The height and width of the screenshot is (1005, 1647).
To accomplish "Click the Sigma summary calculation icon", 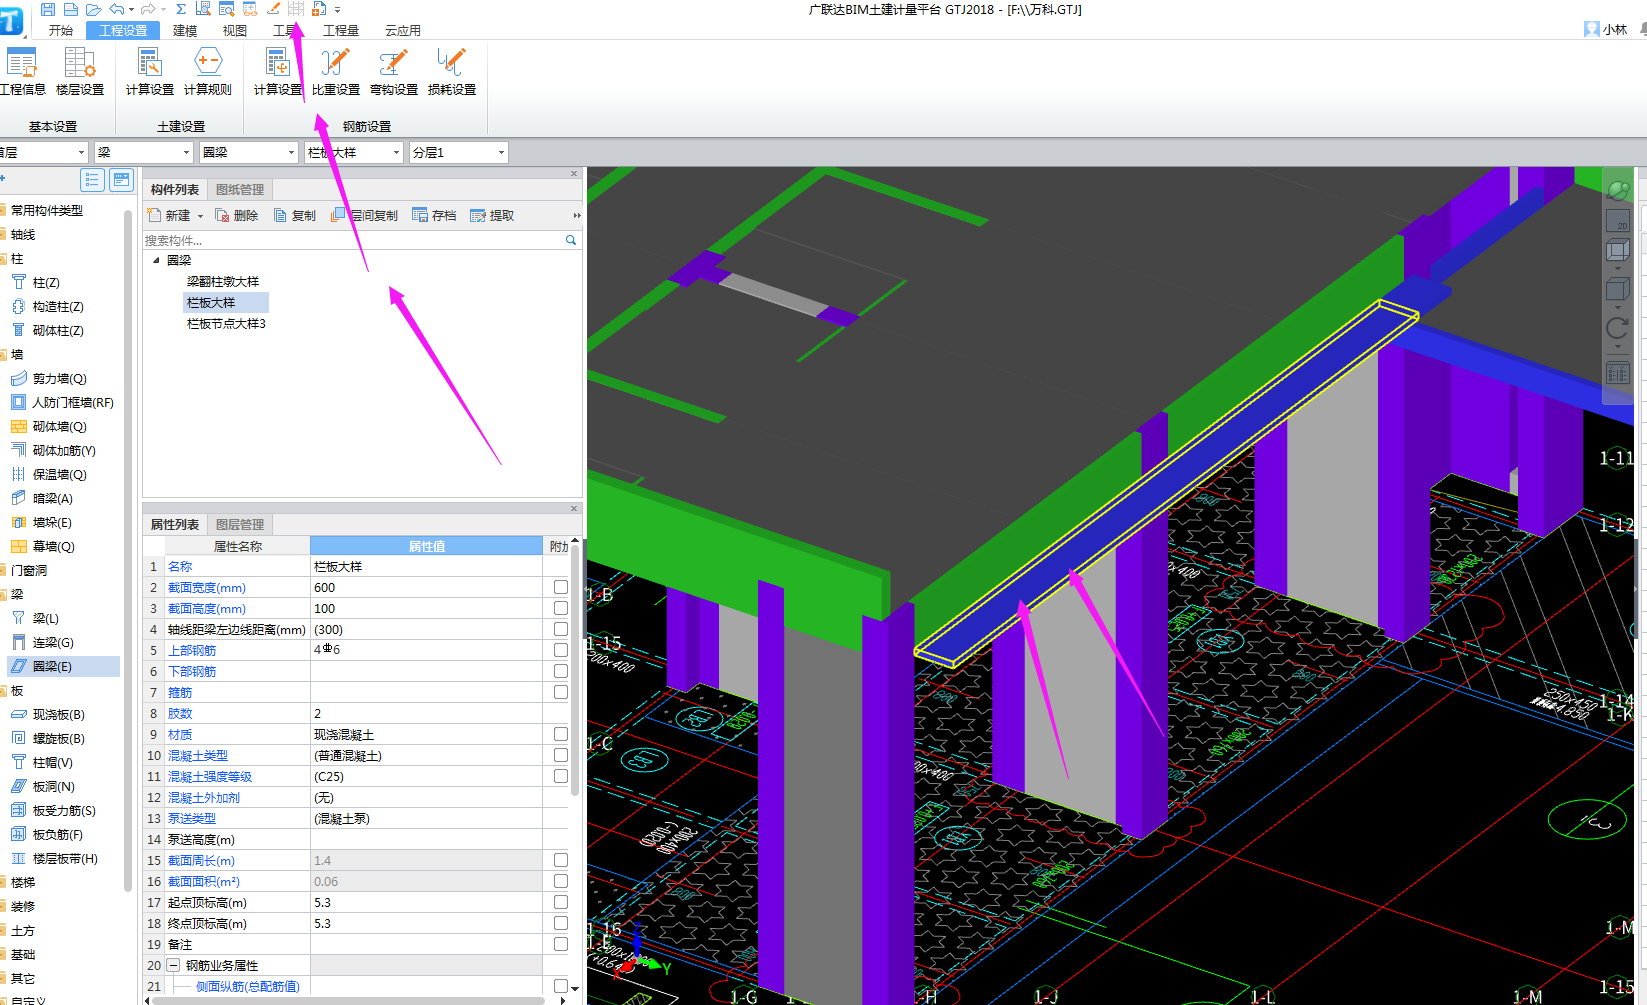I will (181, 9).
